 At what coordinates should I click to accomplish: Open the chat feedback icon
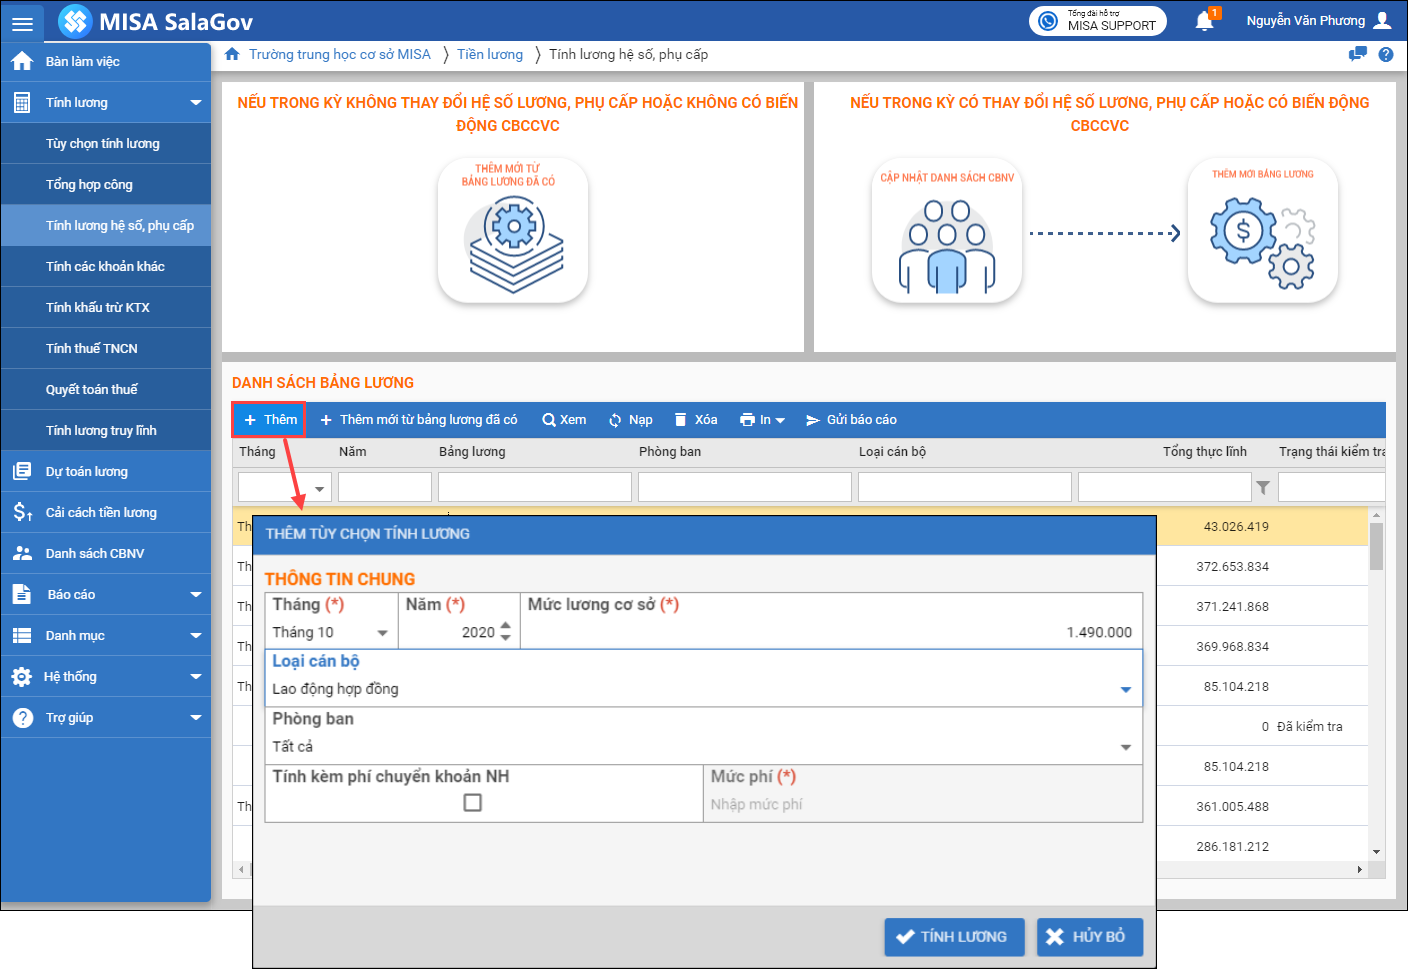tap(1357, 54)
